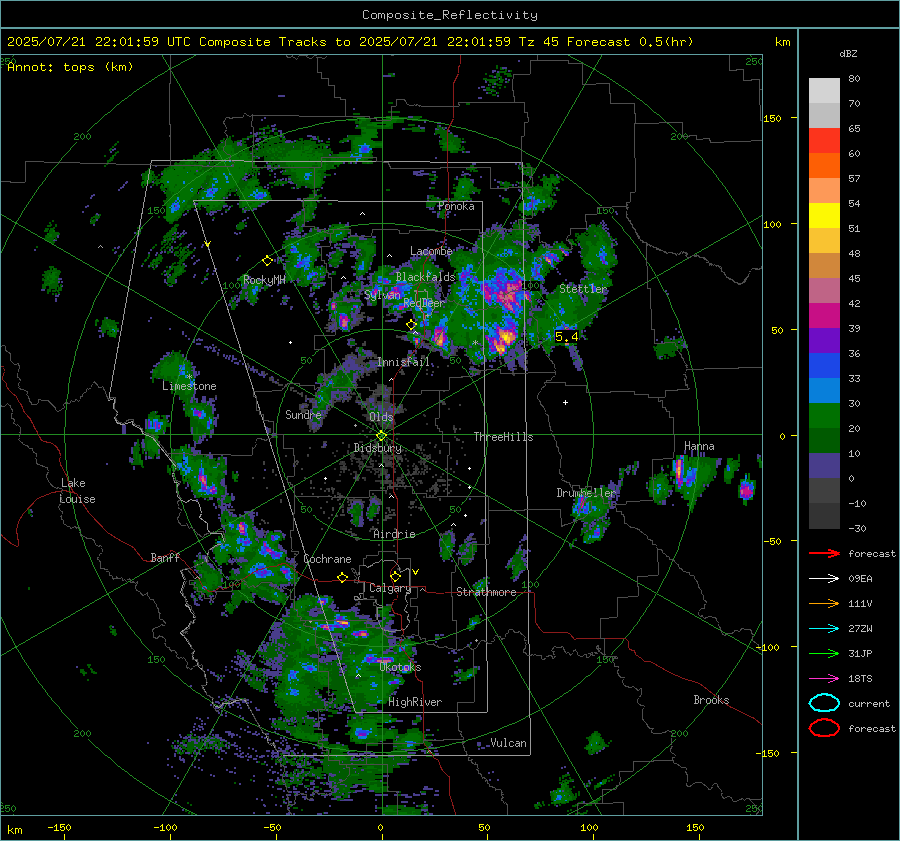Click the Innisfail city label

point(403,362)
